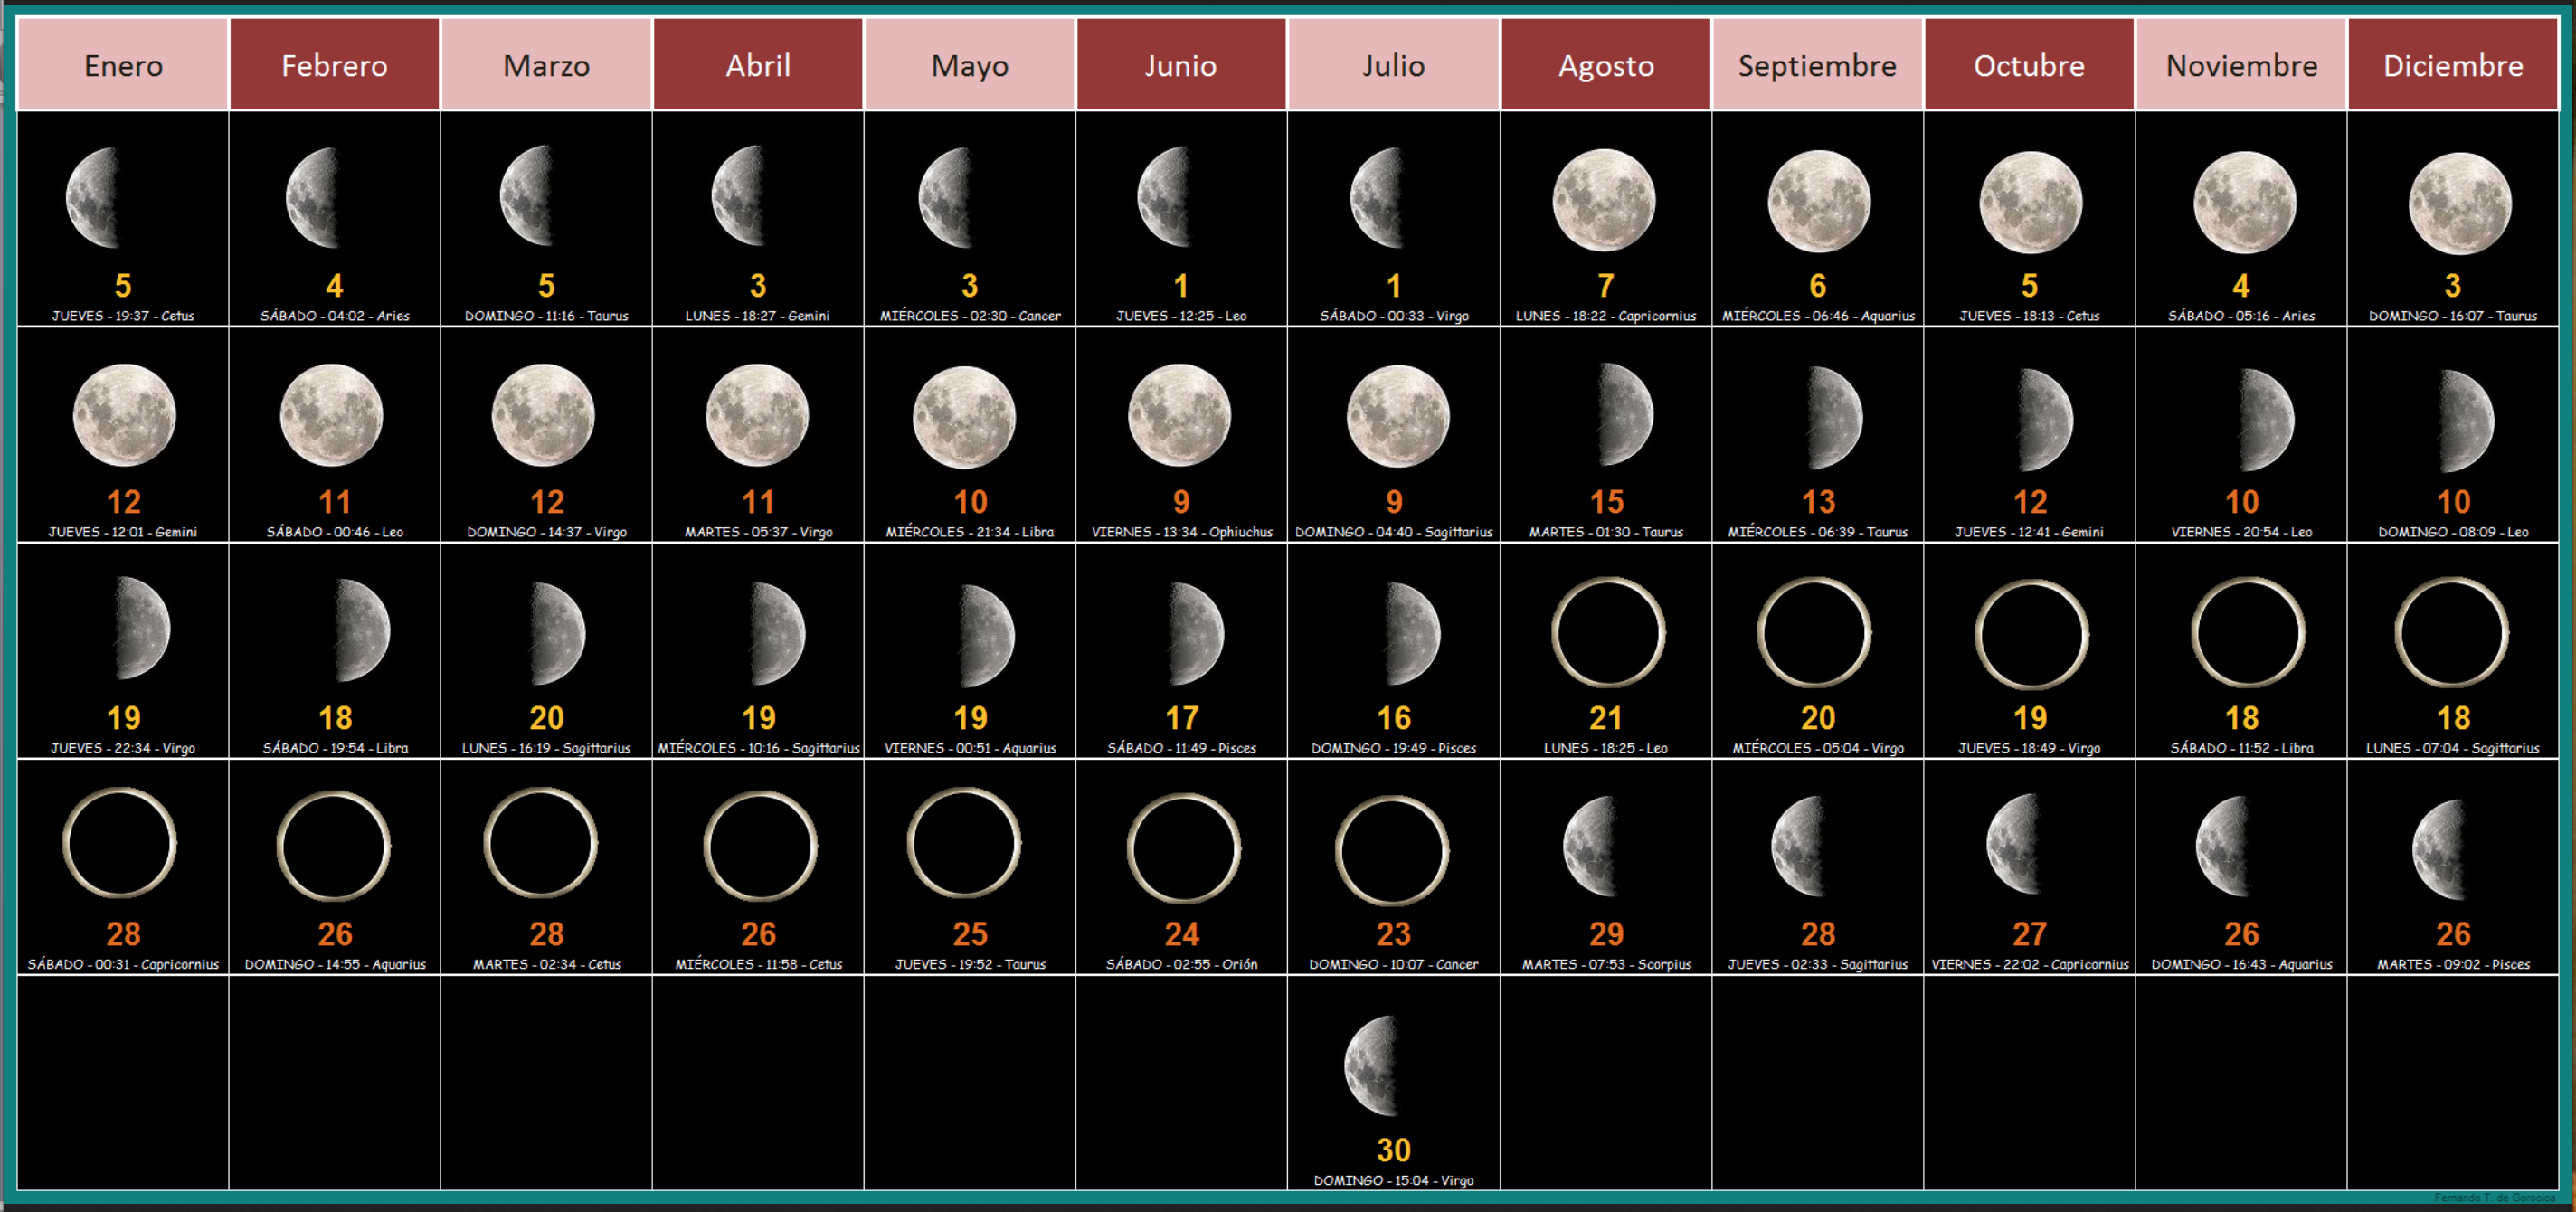Click text 'DOMINGO - 15:04 - Virgo'
Viewport: 2576px width, 1212px height.
[x=1394, y=1180]
